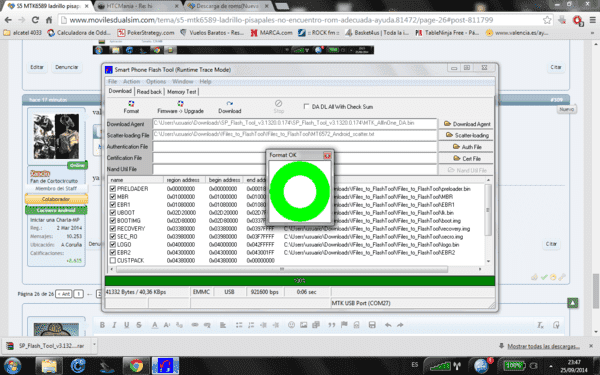Open Chrome home page icon
Screen dimensions: 600x375
(49, 20)
